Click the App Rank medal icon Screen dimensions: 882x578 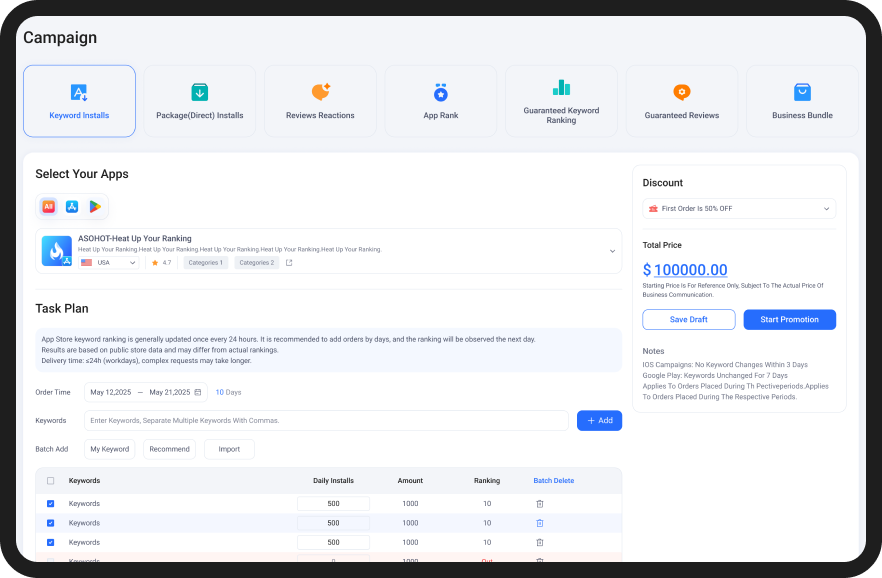(x=441, y=92)
